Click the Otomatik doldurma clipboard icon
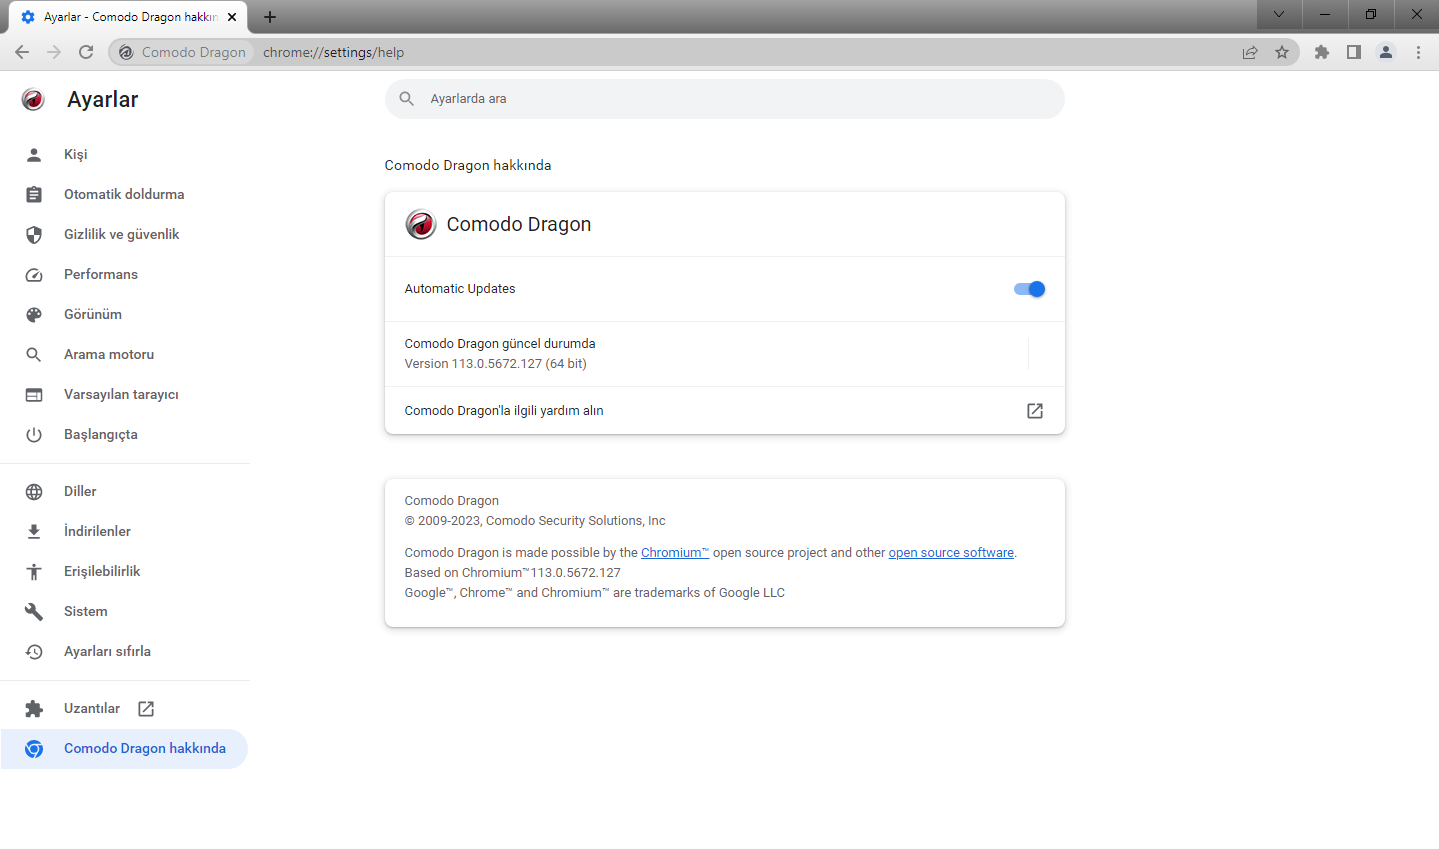The image size is (1439, 849). click(34, 194)
